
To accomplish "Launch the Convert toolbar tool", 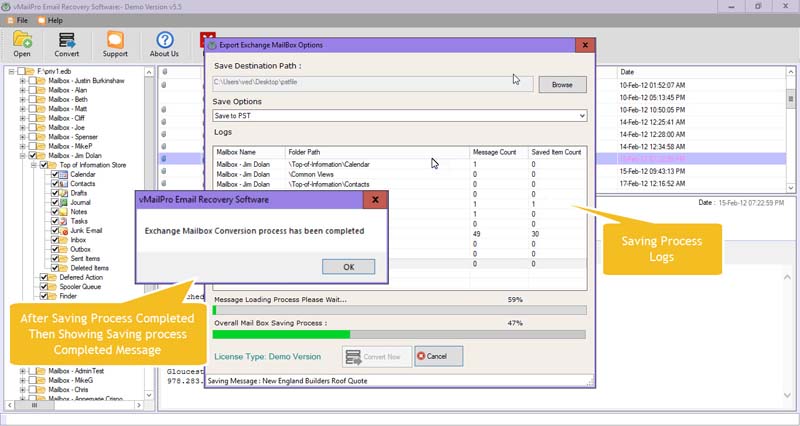I will tap(66, 40).
